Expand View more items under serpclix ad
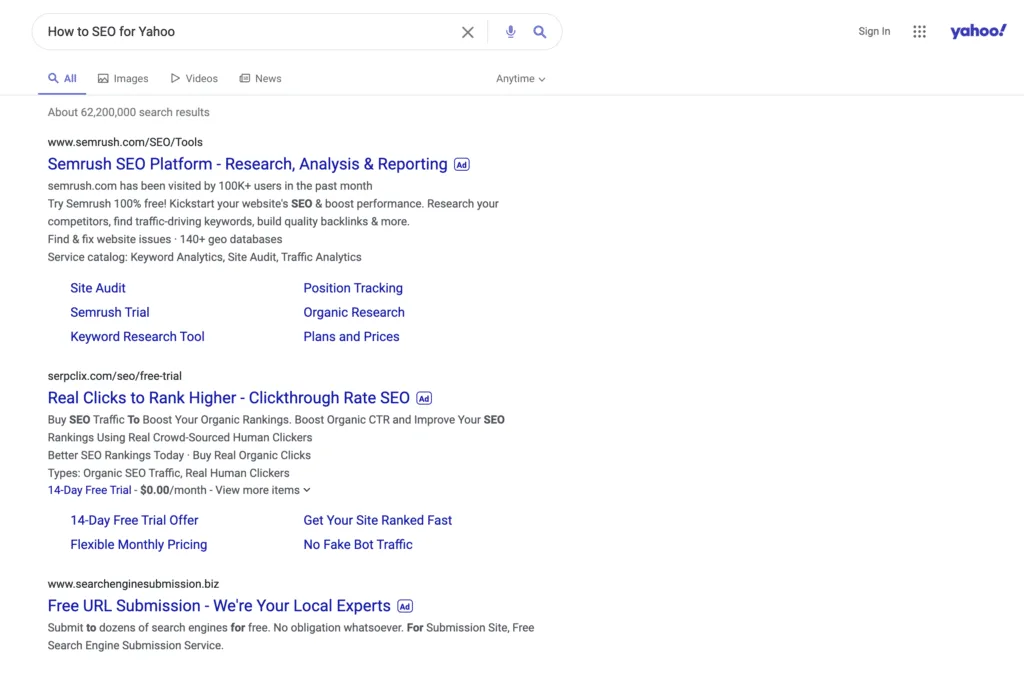The height and width of the screenshot is (678, 1024). [x=263, y=490]
